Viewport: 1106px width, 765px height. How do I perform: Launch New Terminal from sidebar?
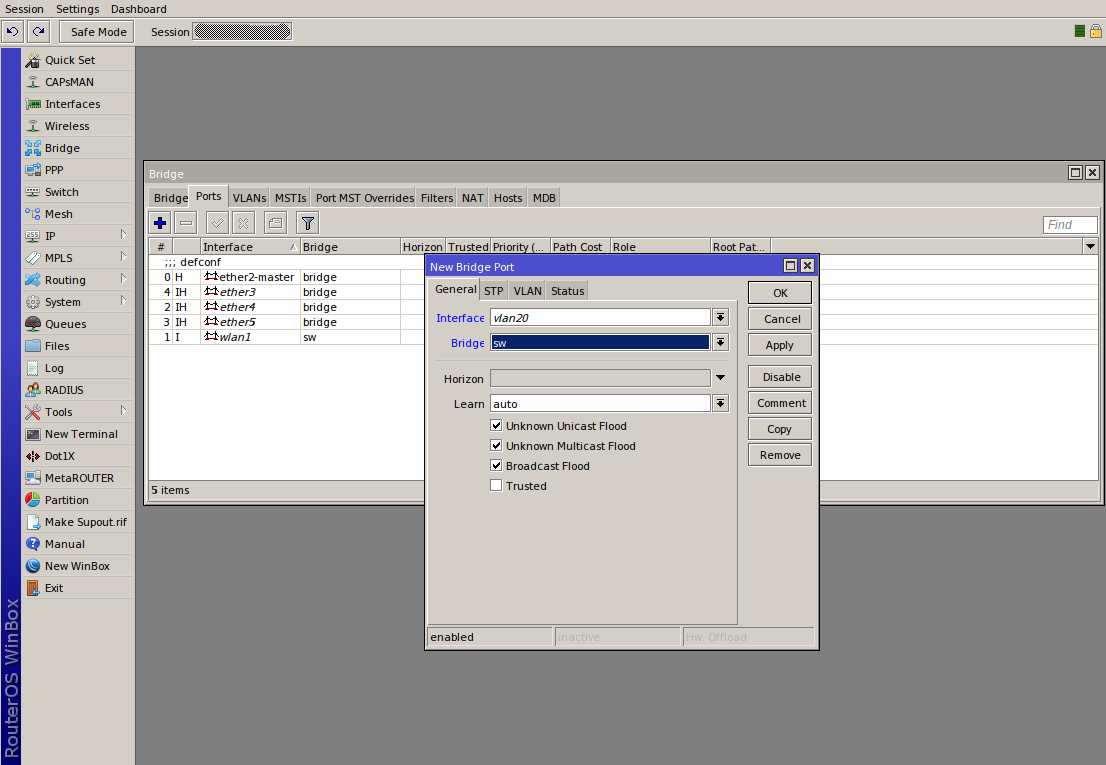pyautogui.click(x=81, y=434)
